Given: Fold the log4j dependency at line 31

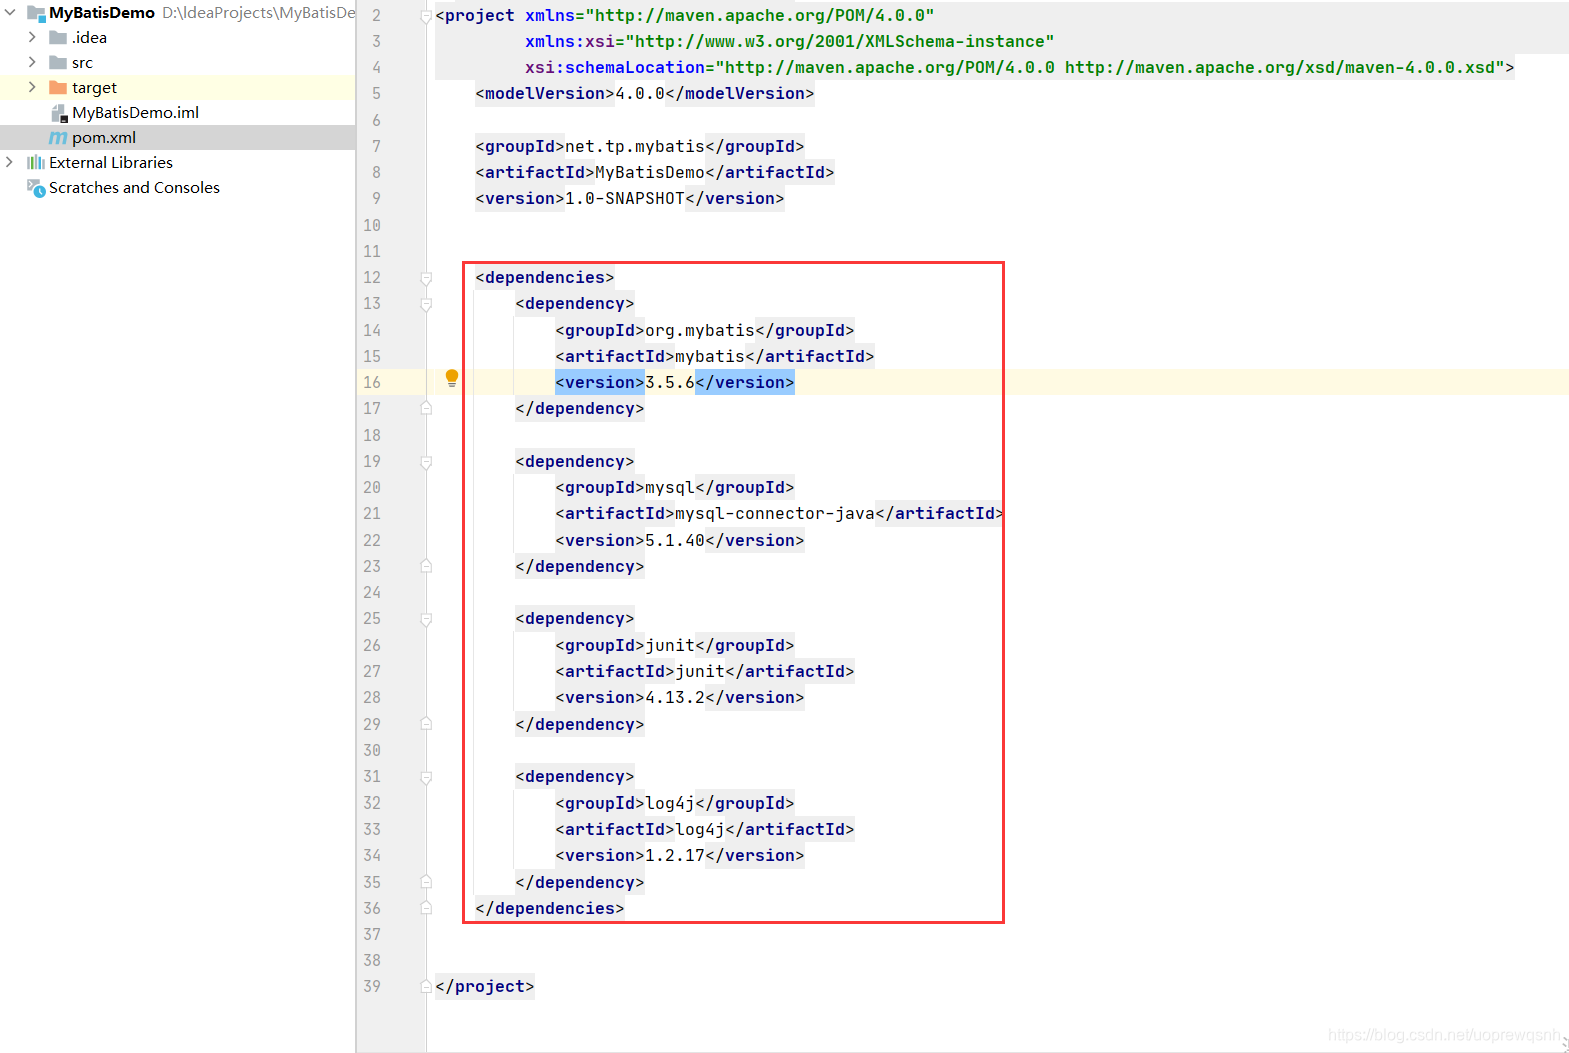Looking at the screenshot, I should (426, 777).
